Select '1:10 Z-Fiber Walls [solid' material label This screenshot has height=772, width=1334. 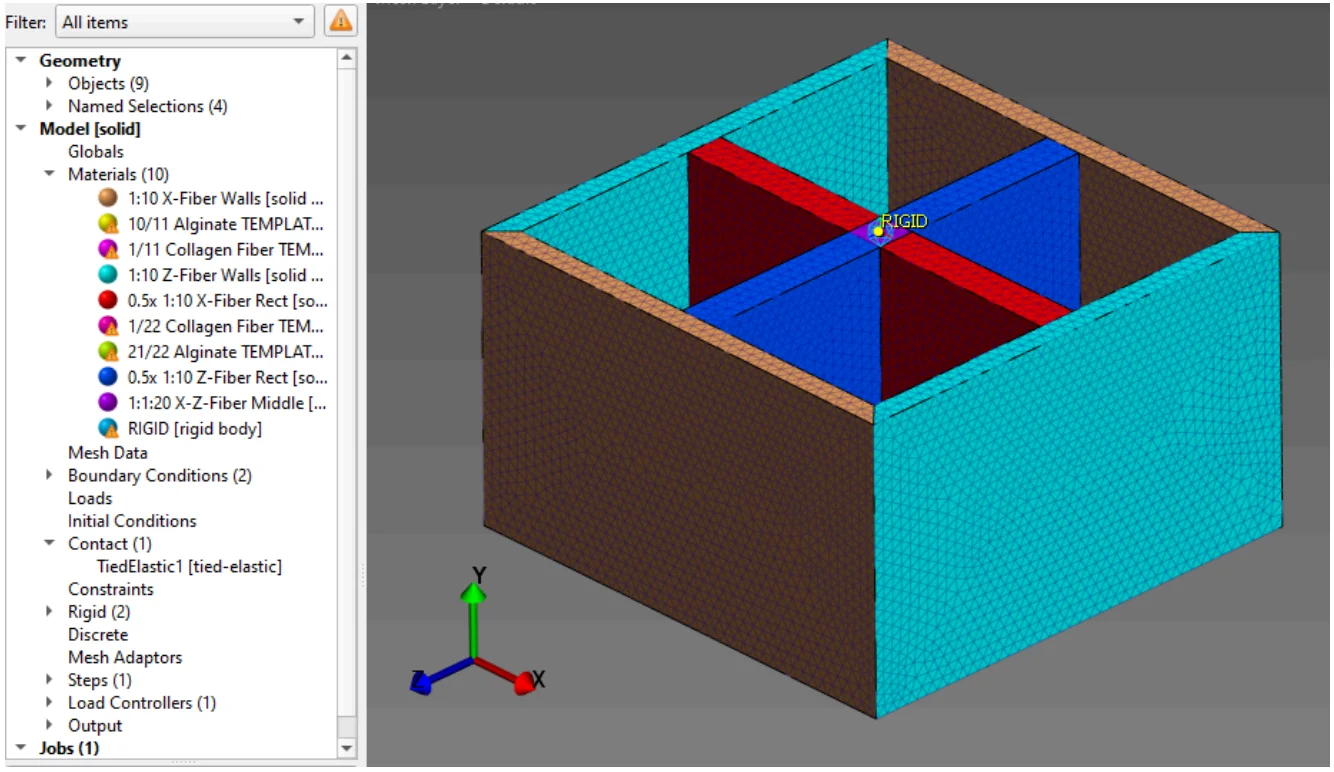coord(226,275)
